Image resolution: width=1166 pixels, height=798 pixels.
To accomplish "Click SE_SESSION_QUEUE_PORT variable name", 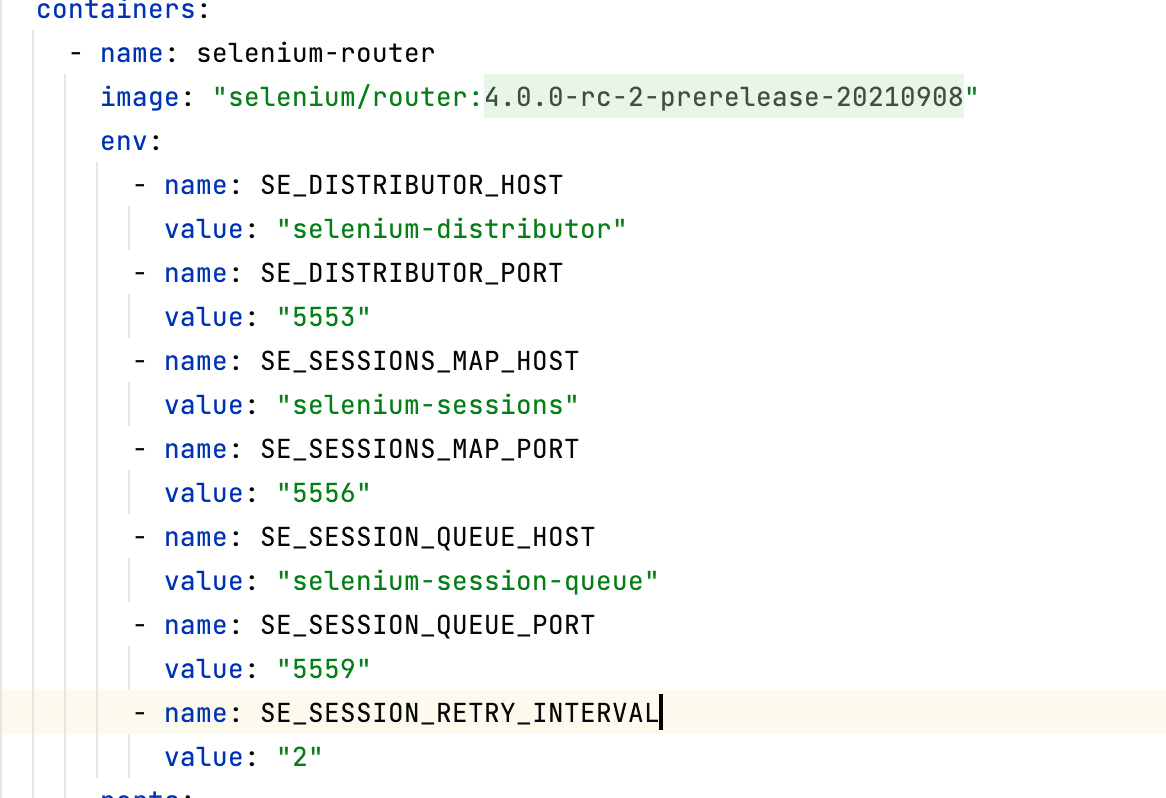I will coord(428,625).
